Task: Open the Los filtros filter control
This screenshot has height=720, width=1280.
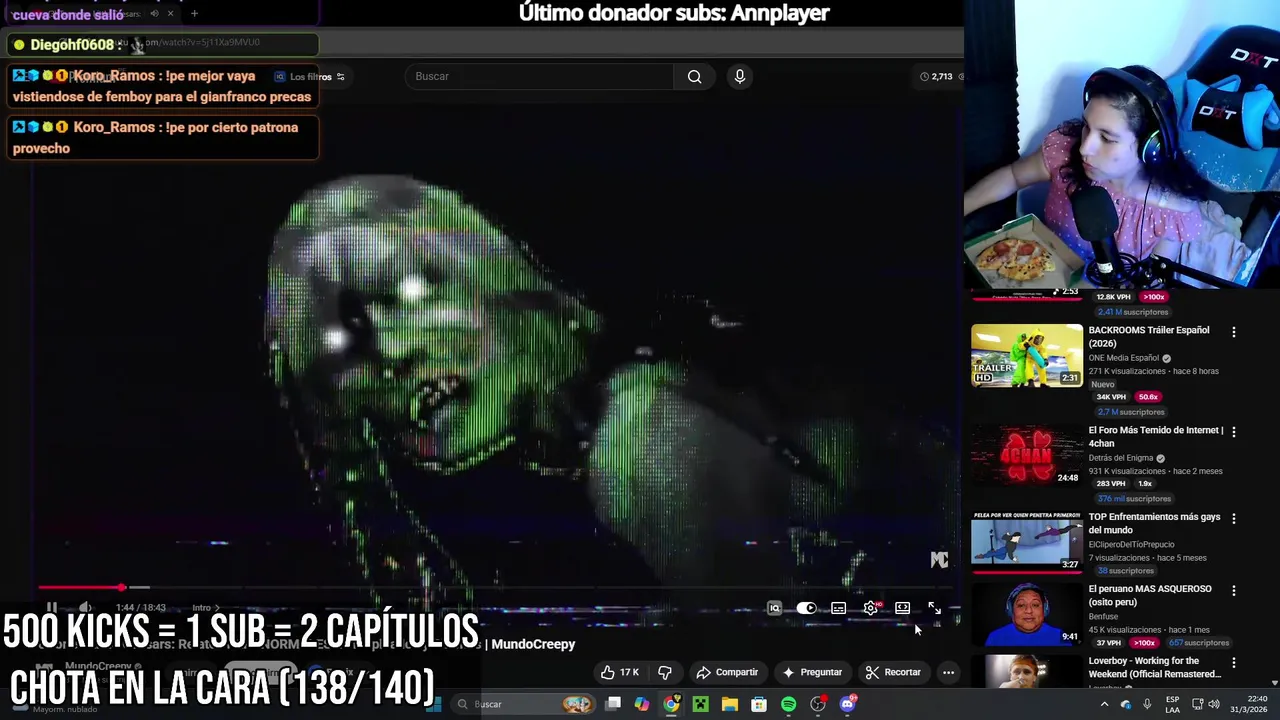Action: pos(311,77)
